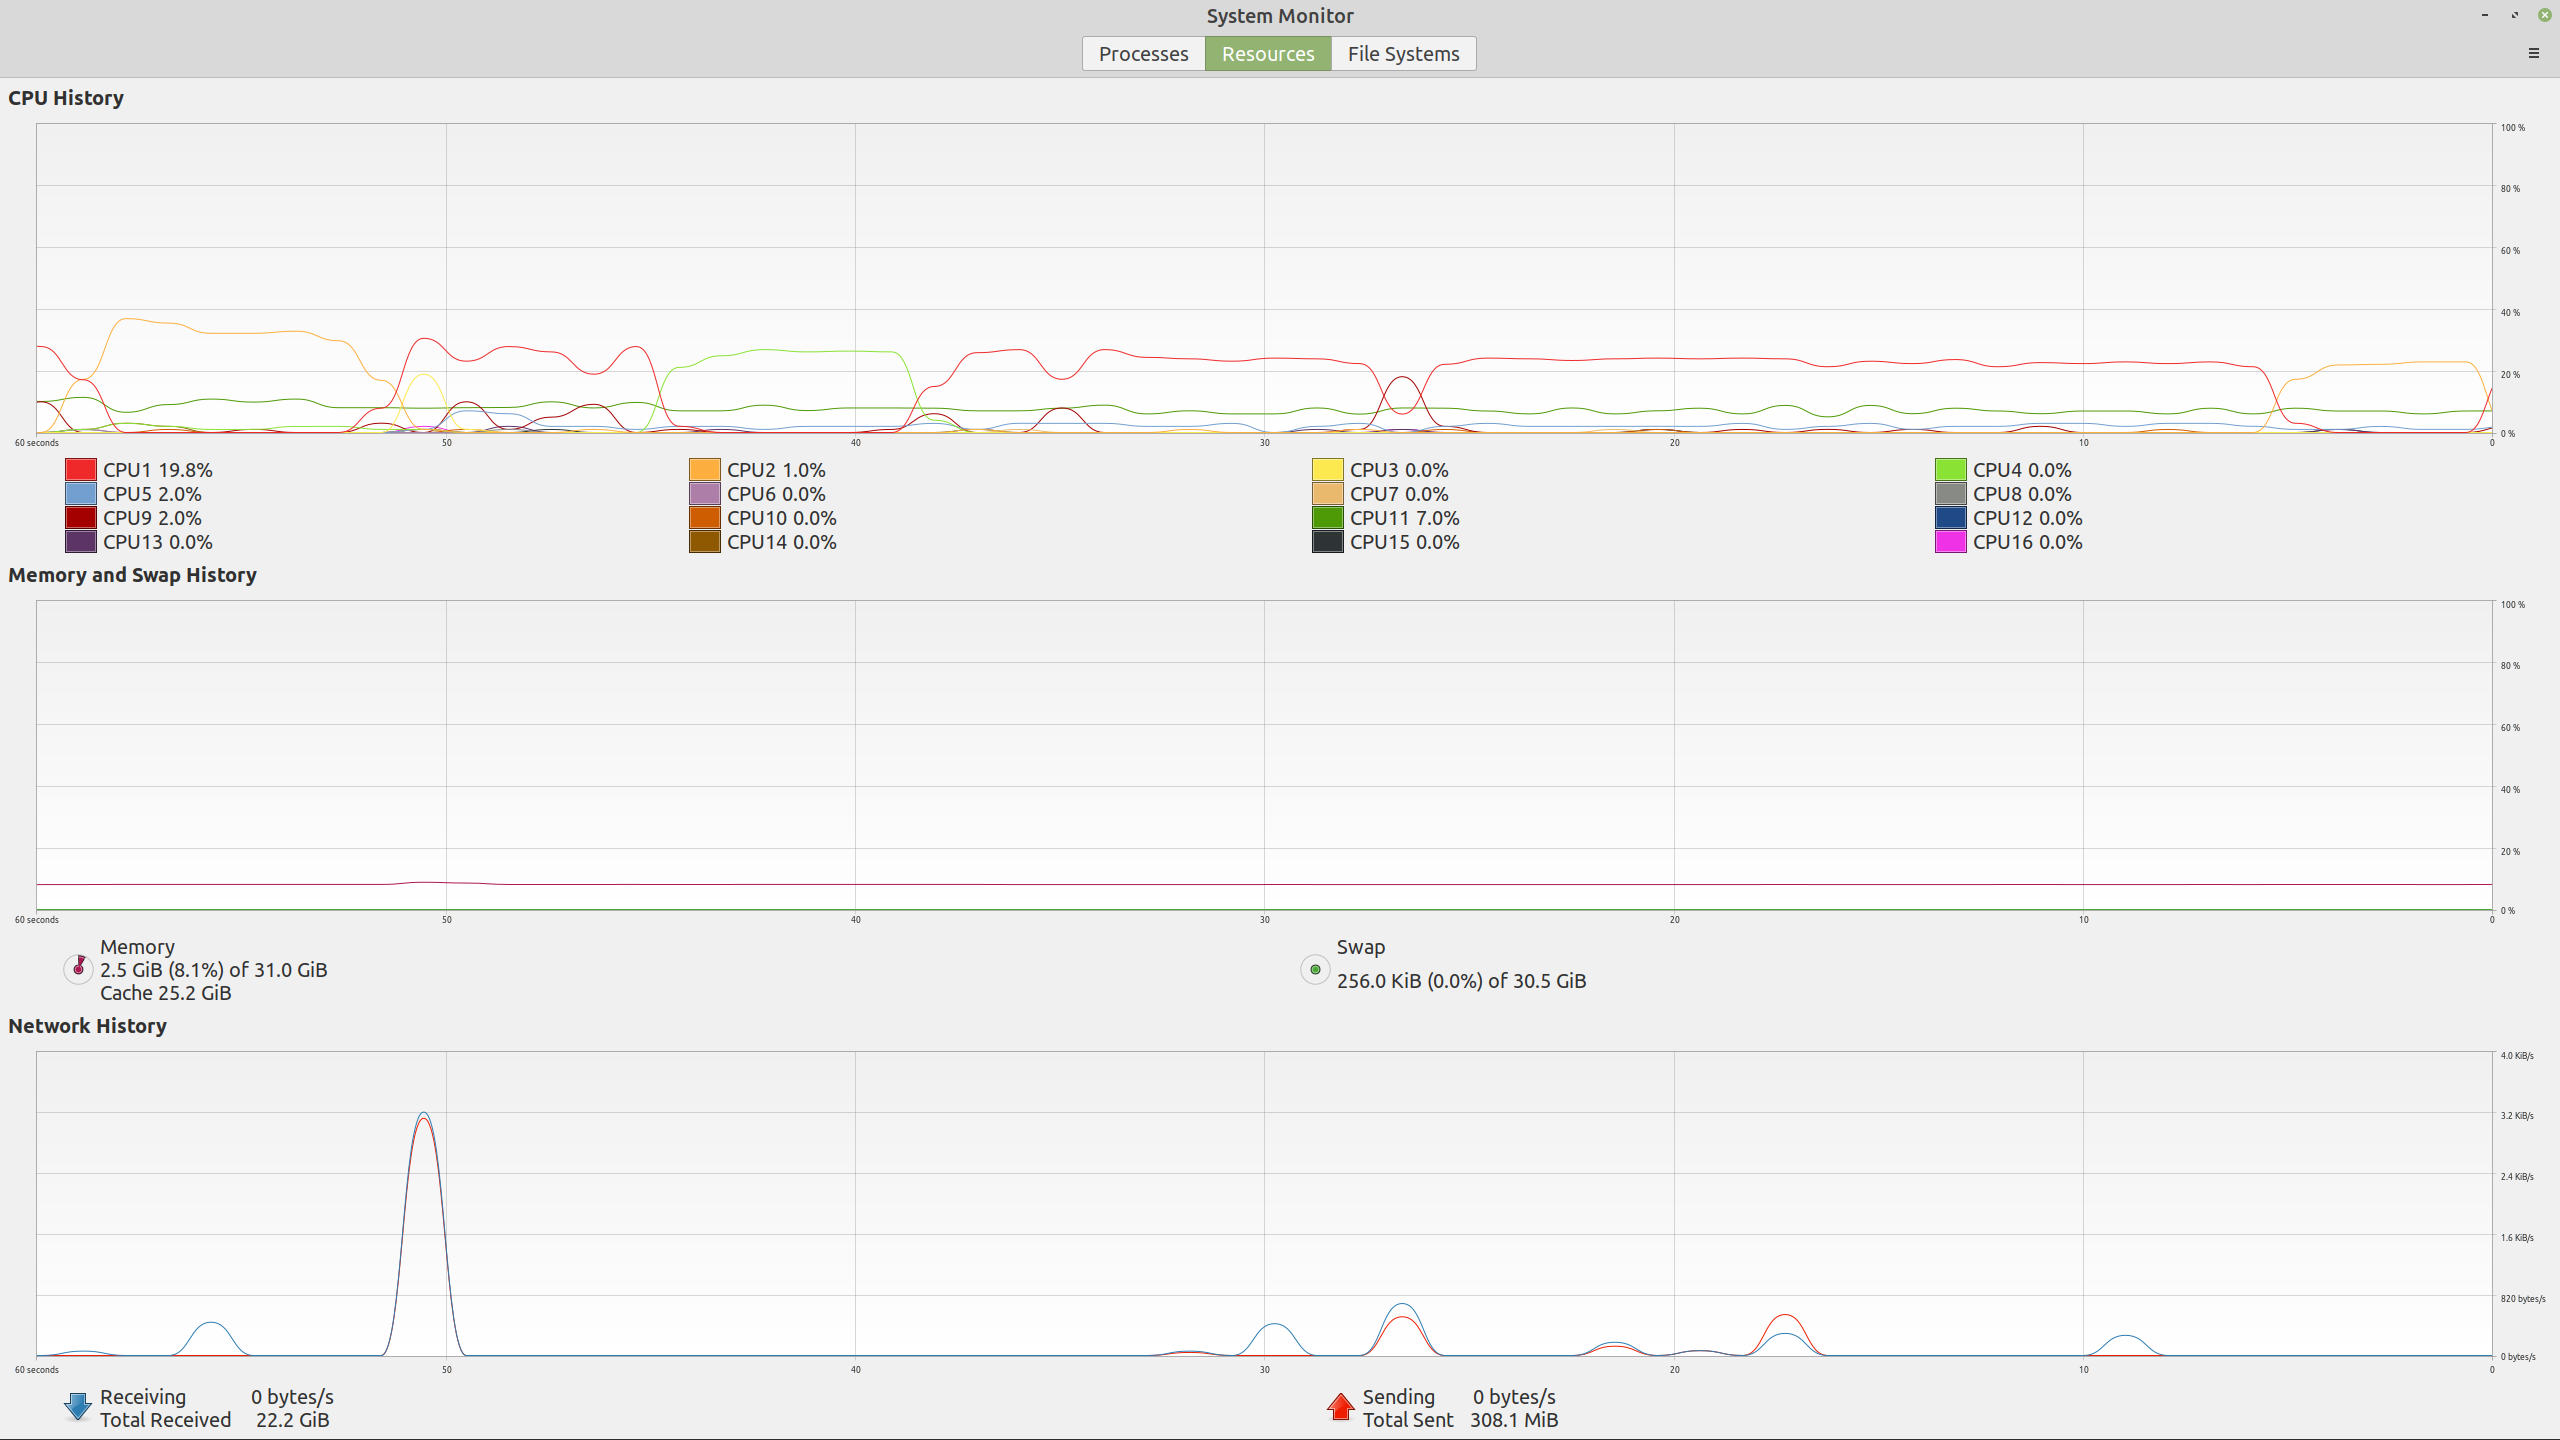Close the System Monitor window
The height and width of the screenshot is (1440, 2560).
coord(2544,15)
